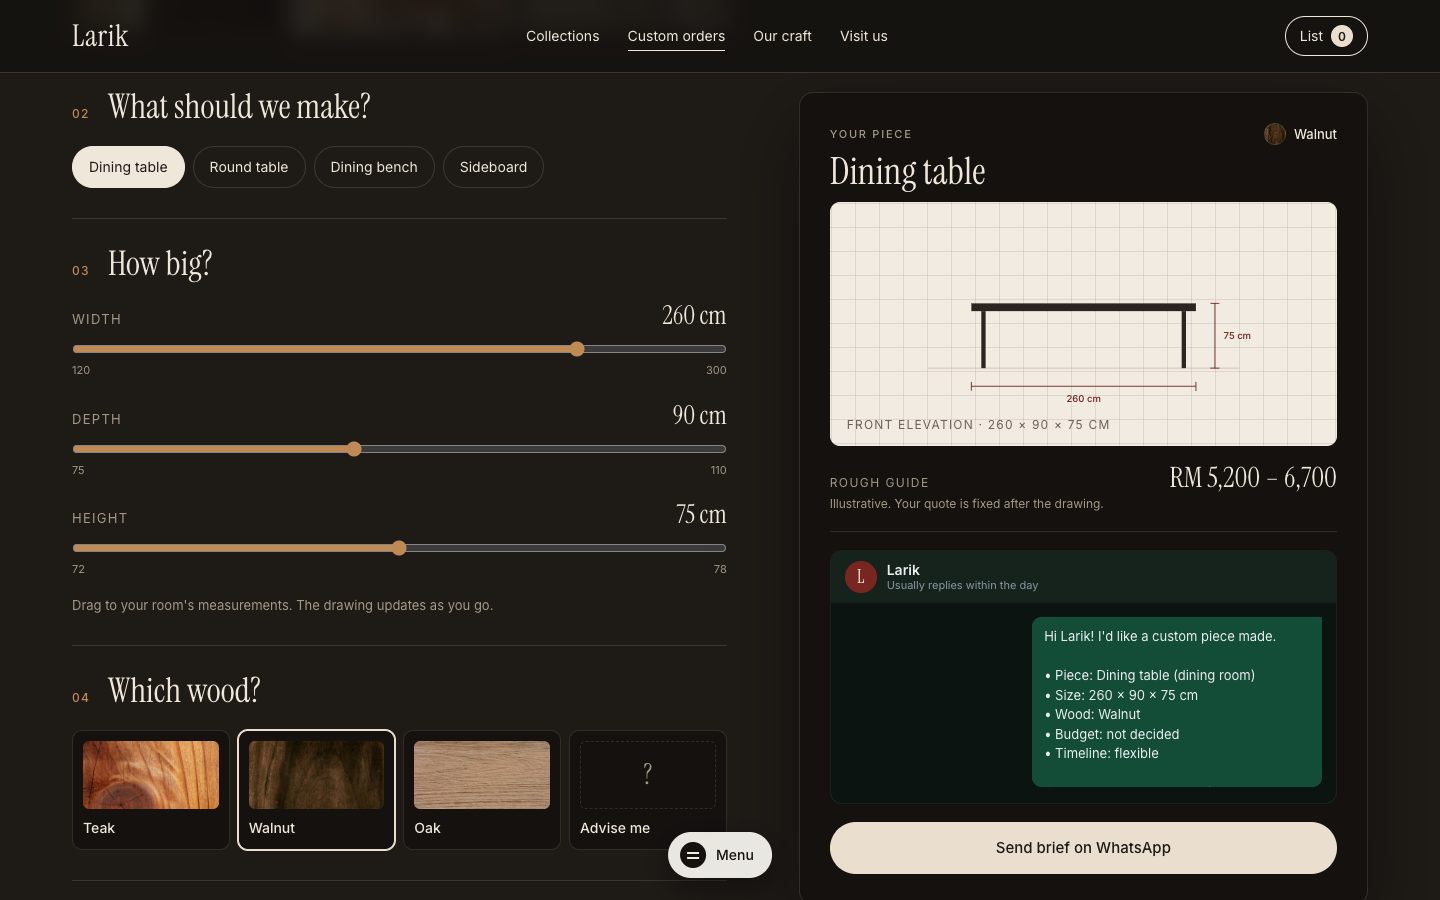This screenshot has height=900, width=1440.
Task: Go to Our craft page
Action: click(x=782, y=36)
